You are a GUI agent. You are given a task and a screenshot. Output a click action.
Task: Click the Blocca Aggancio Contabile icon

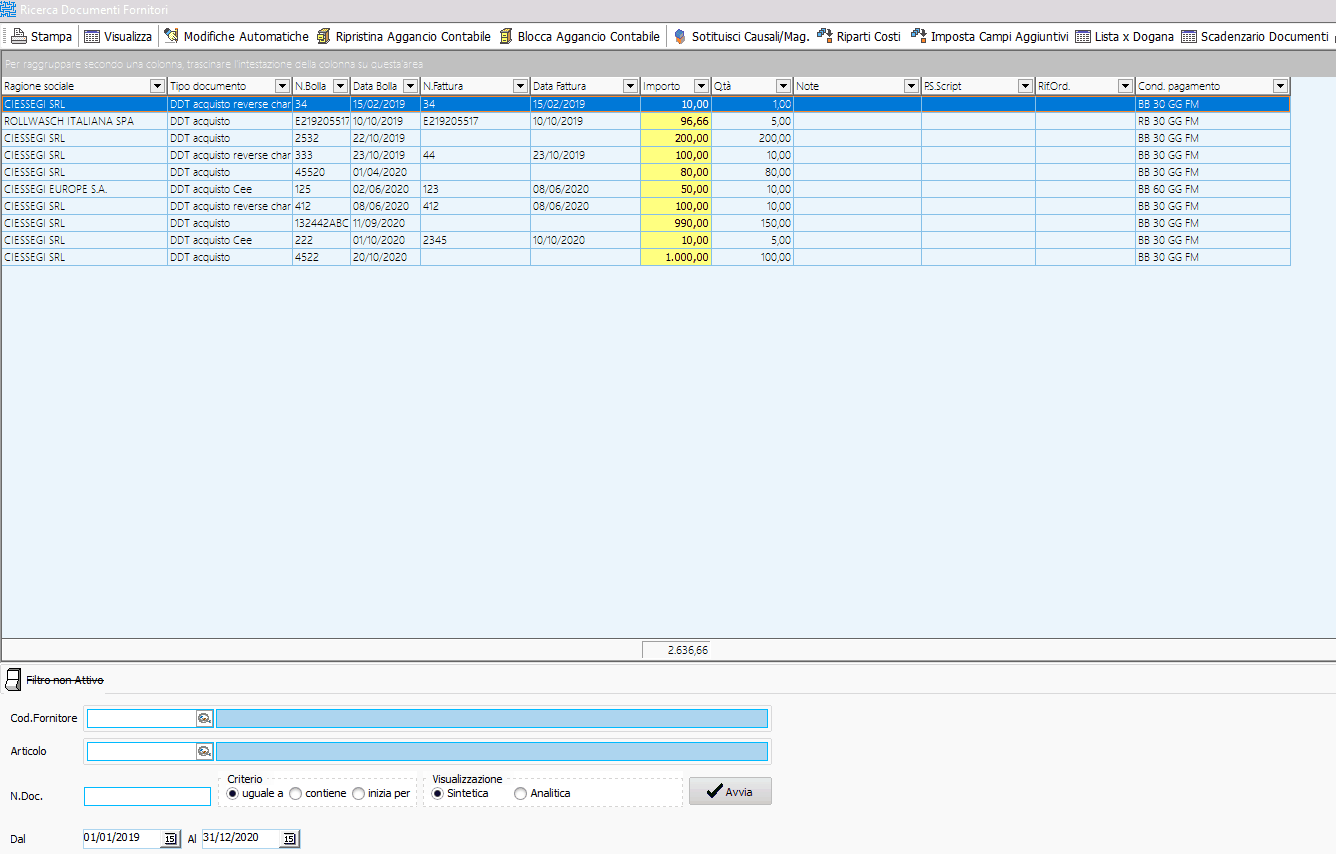coord(506,37)
